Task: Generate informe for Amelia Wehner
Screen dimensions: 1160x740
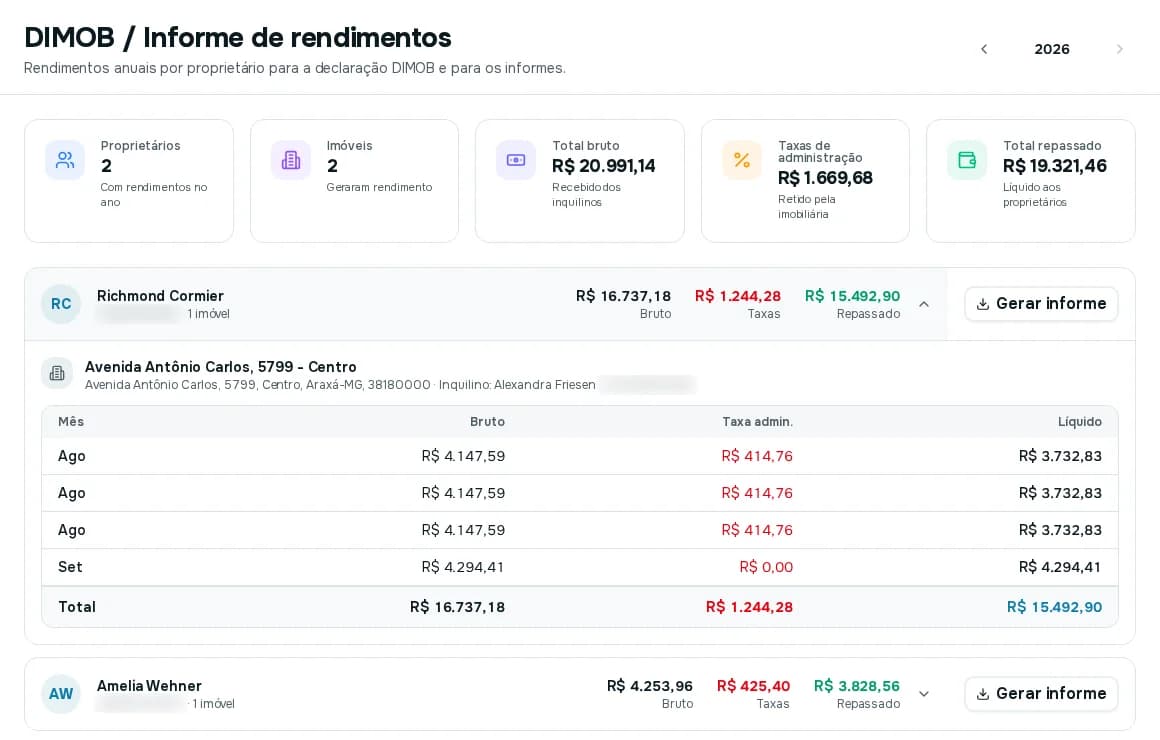Action: [x=1041, y=694]
